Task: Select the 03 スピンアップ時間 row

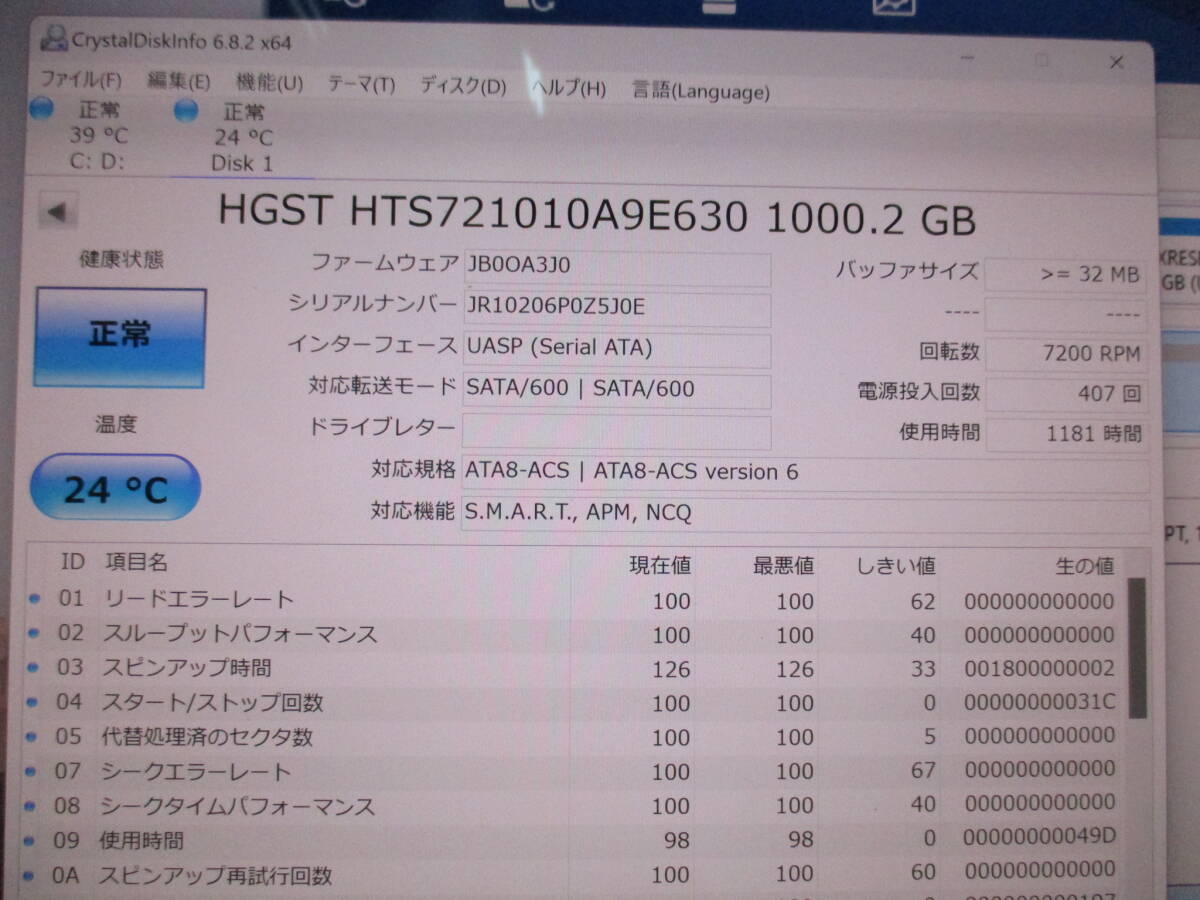Action: pyautogui.click(x=572, y=668)
